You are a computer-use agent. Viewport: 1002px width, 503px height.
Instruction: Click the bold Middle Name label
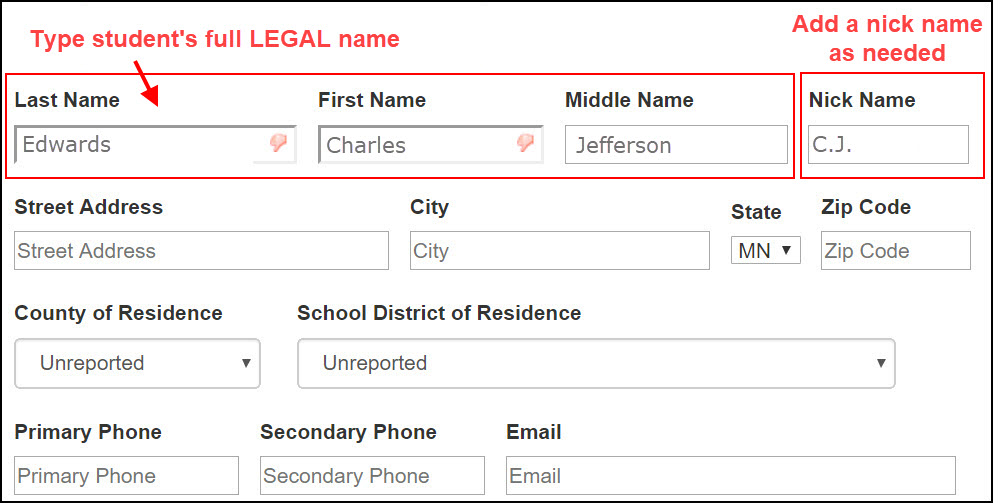coord(629,100)
